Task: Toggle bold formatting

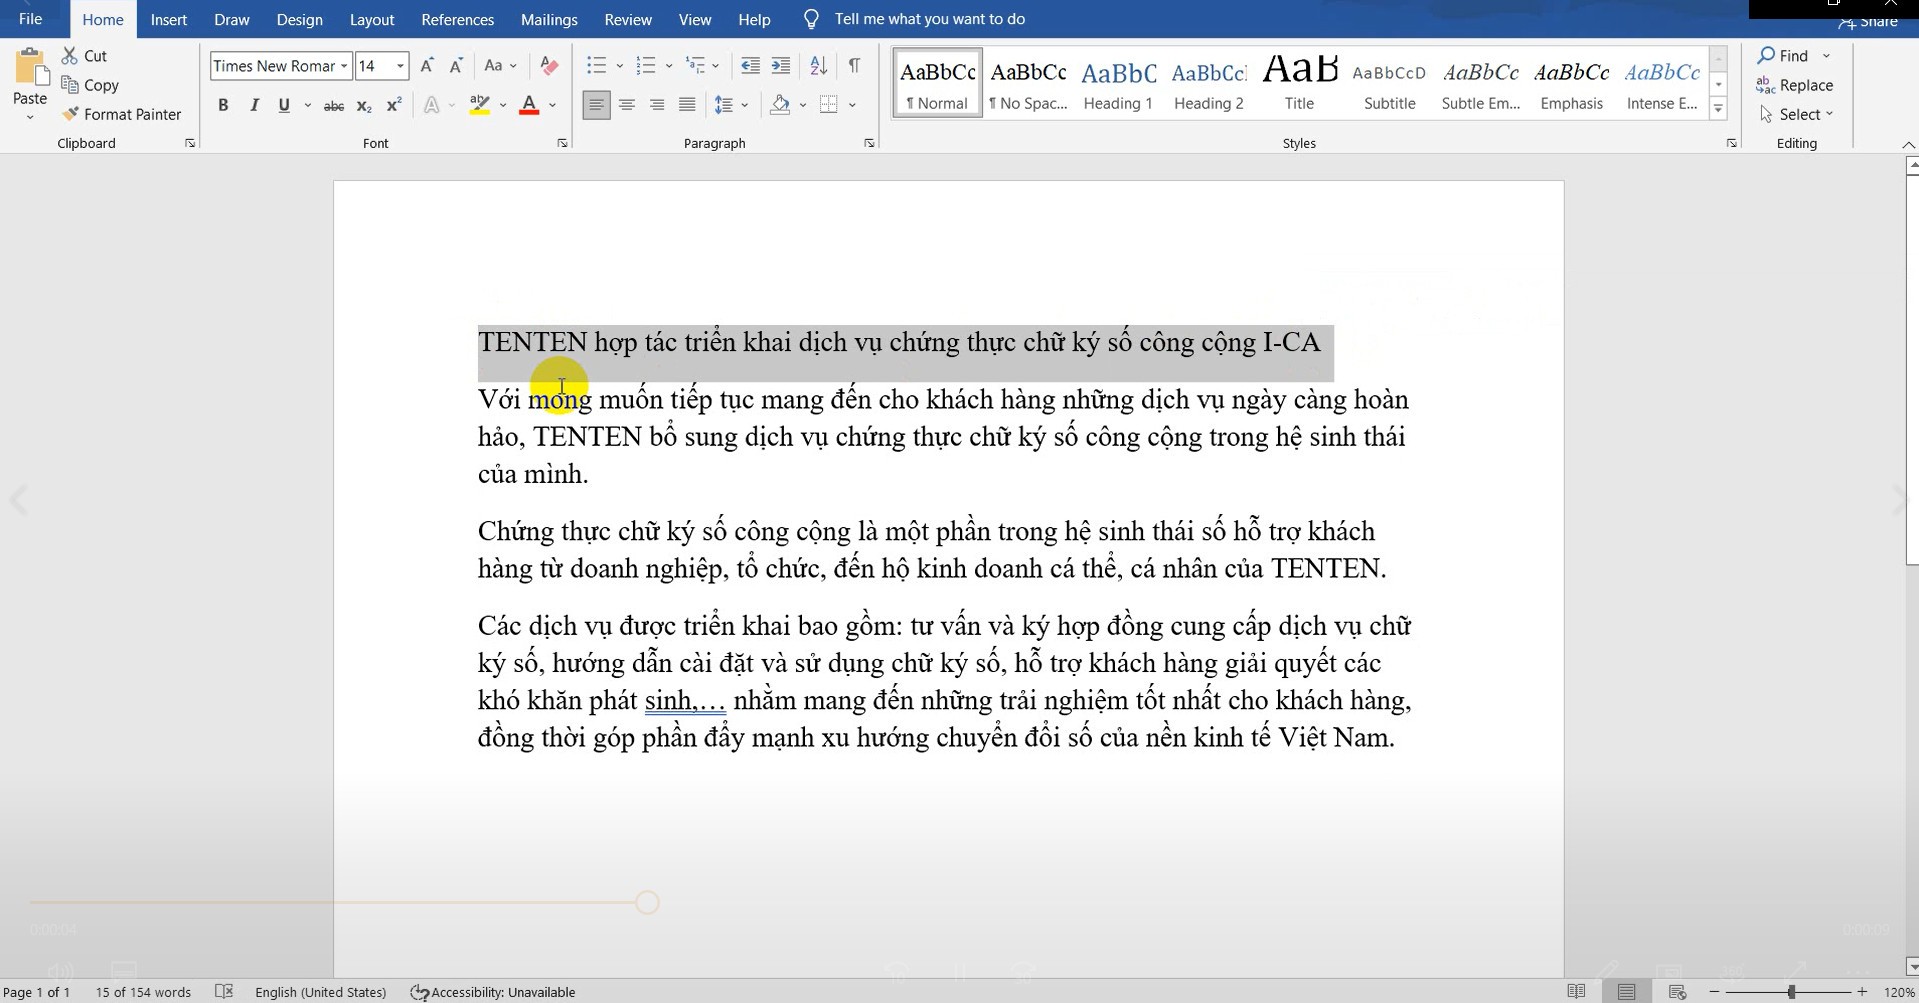Action: (x=223, y=105)
